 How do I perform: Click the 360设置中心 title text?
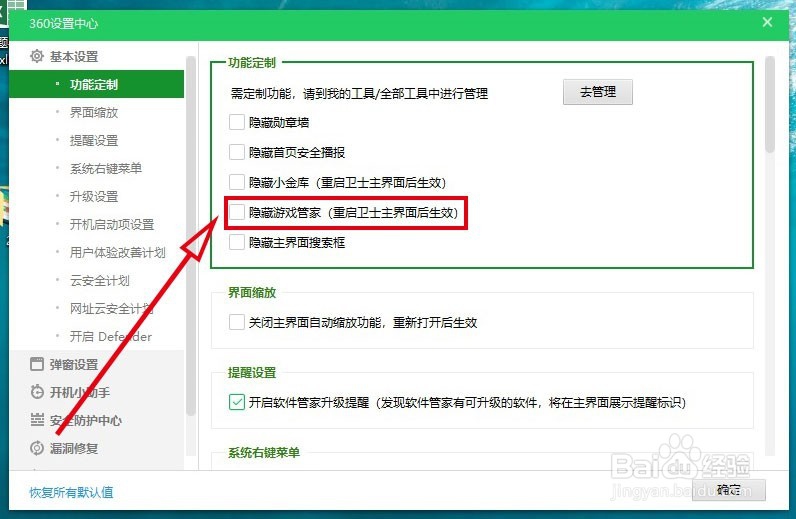pyautogui.click(x=63, y=23)
